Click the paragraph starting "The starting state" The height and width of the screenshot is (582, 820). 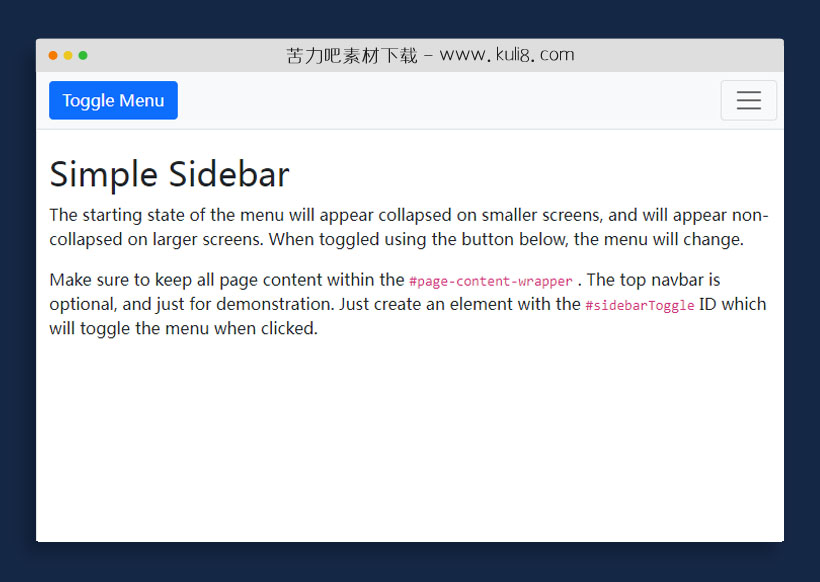click(x=400, y=227)
